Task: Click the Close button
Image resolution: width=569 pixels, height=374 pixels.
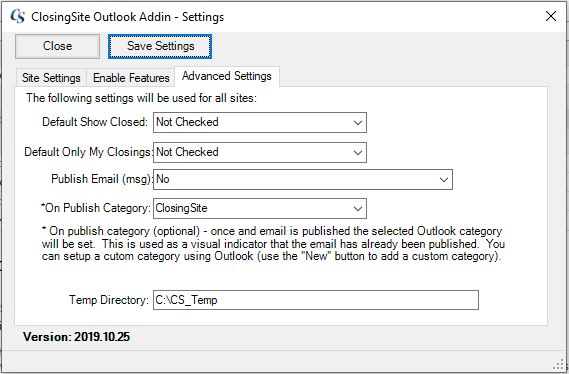Action: pyautogui.click(x=57, y=46)
